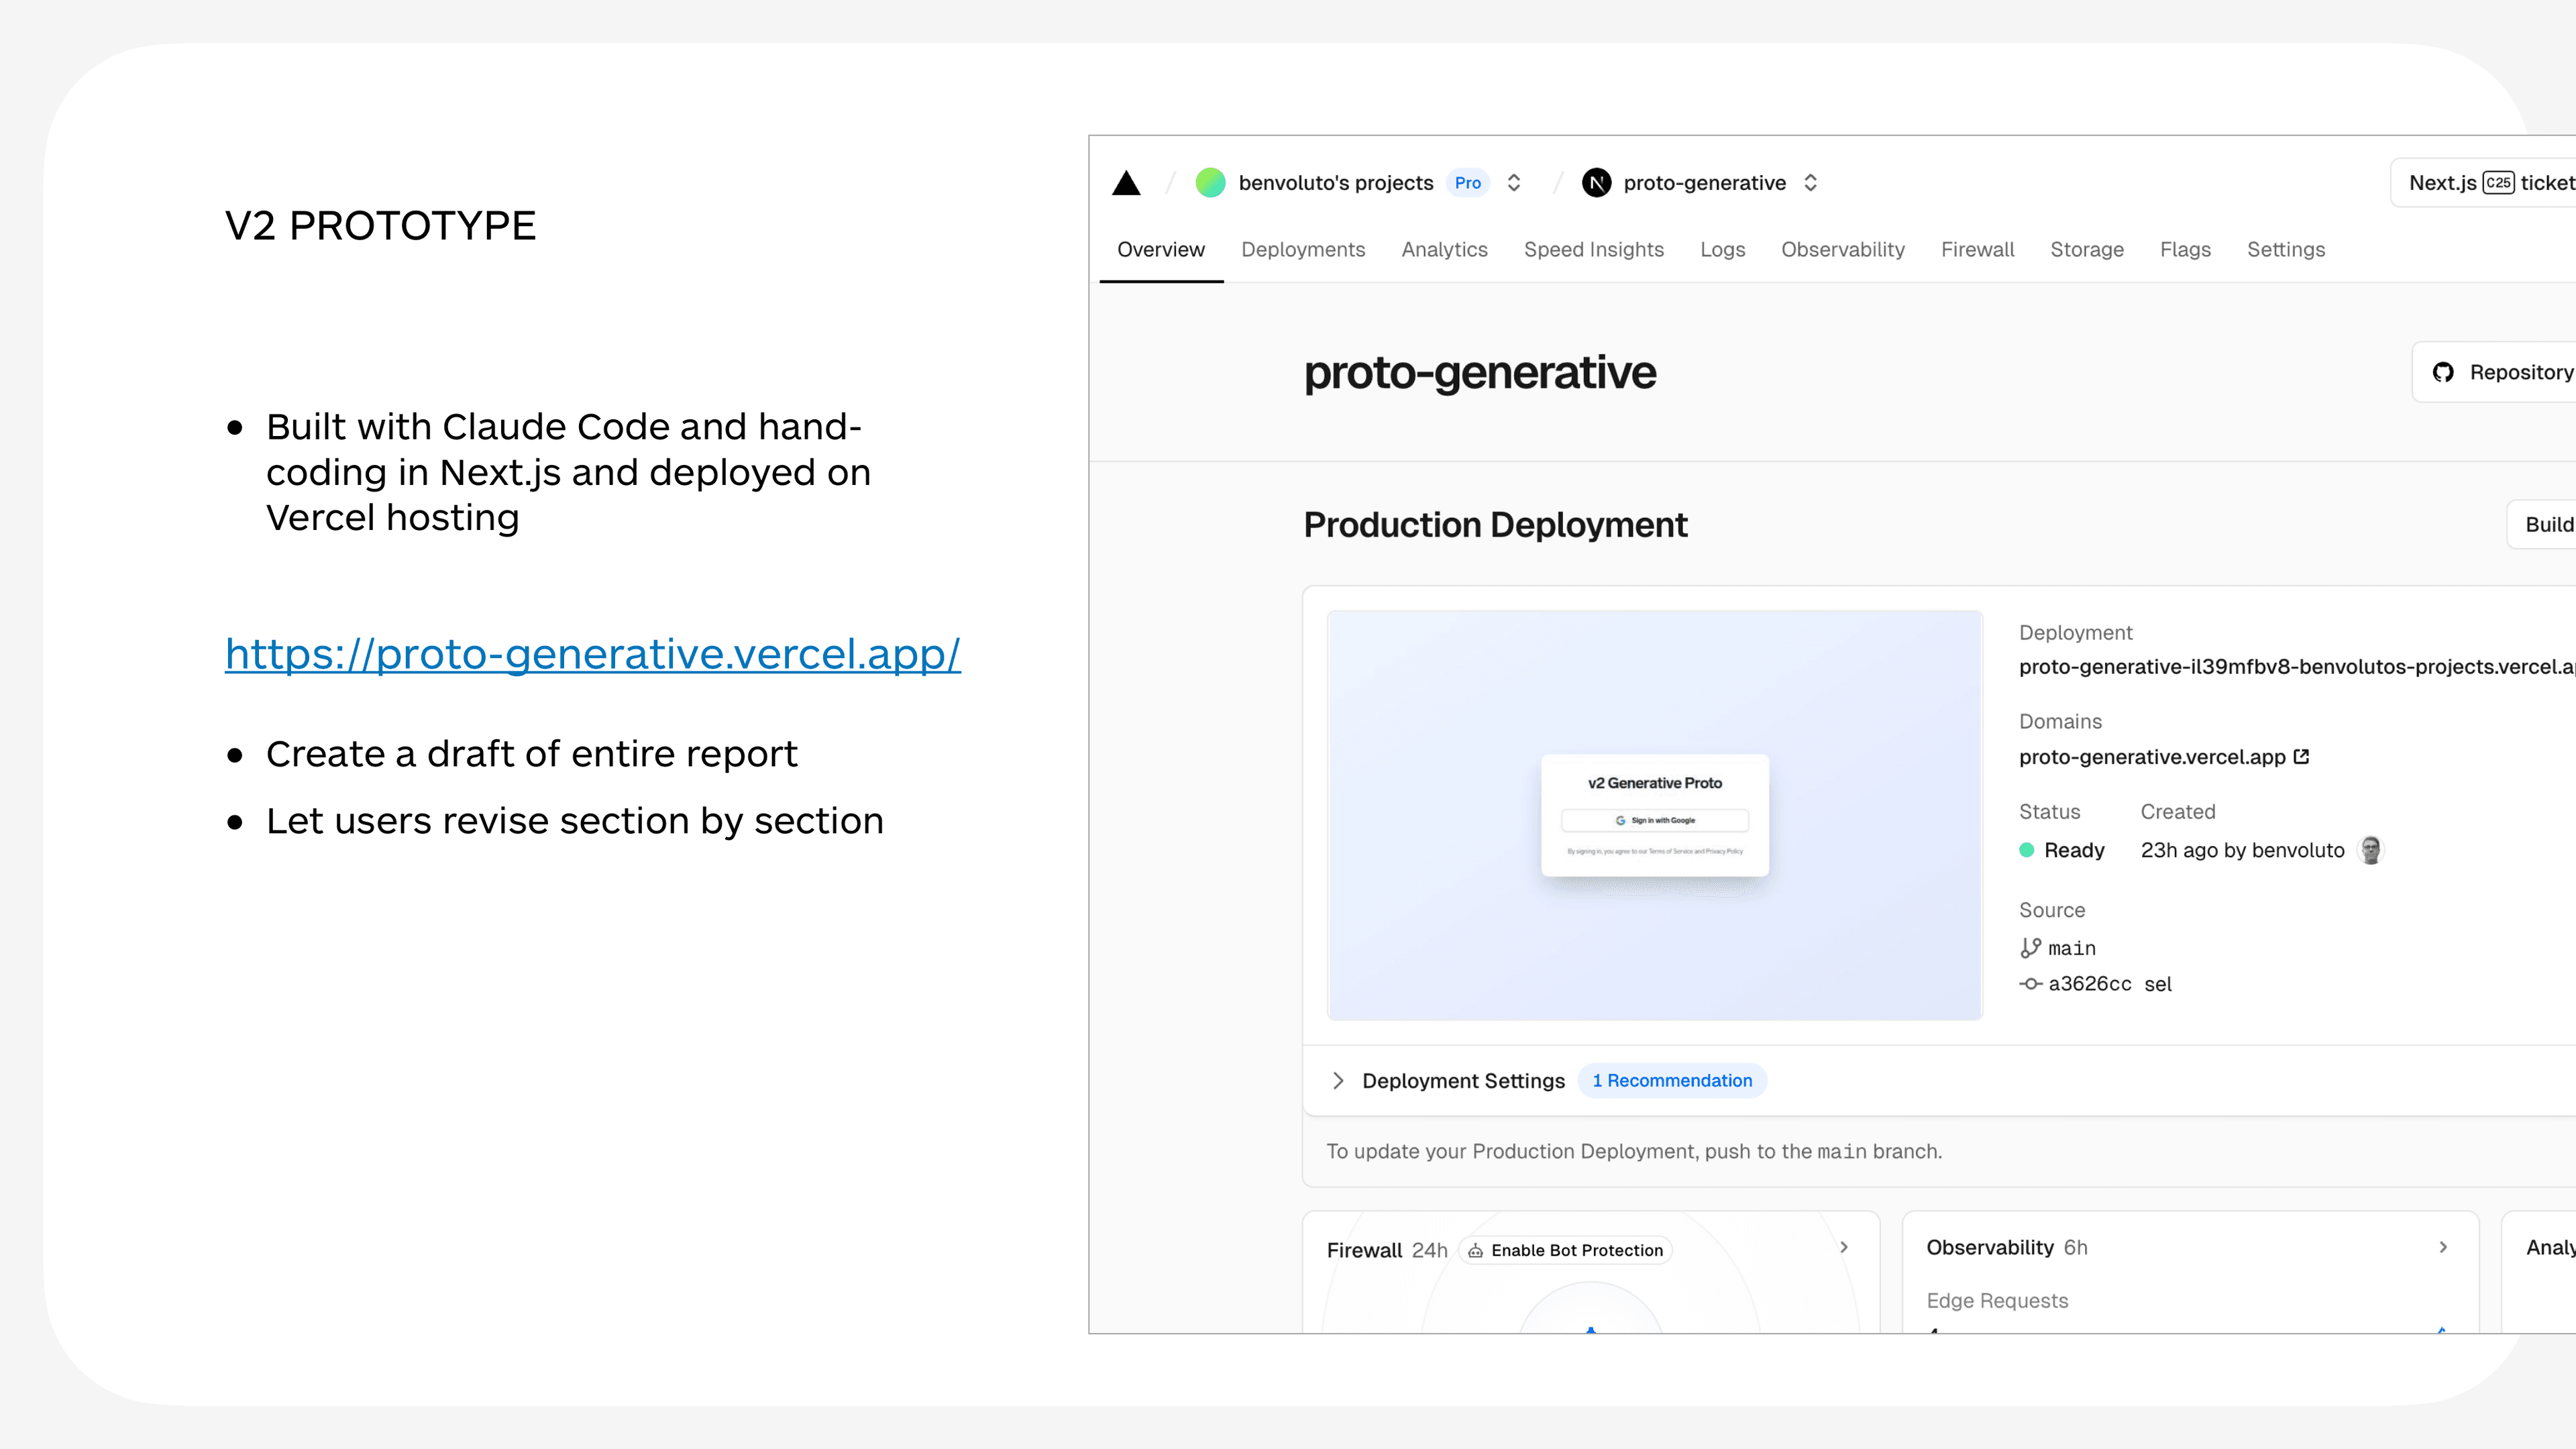Follow the proto-generative.vercel.app hyperlink on the slide
The image size is (2576, 1449).
tap(593, 653)
